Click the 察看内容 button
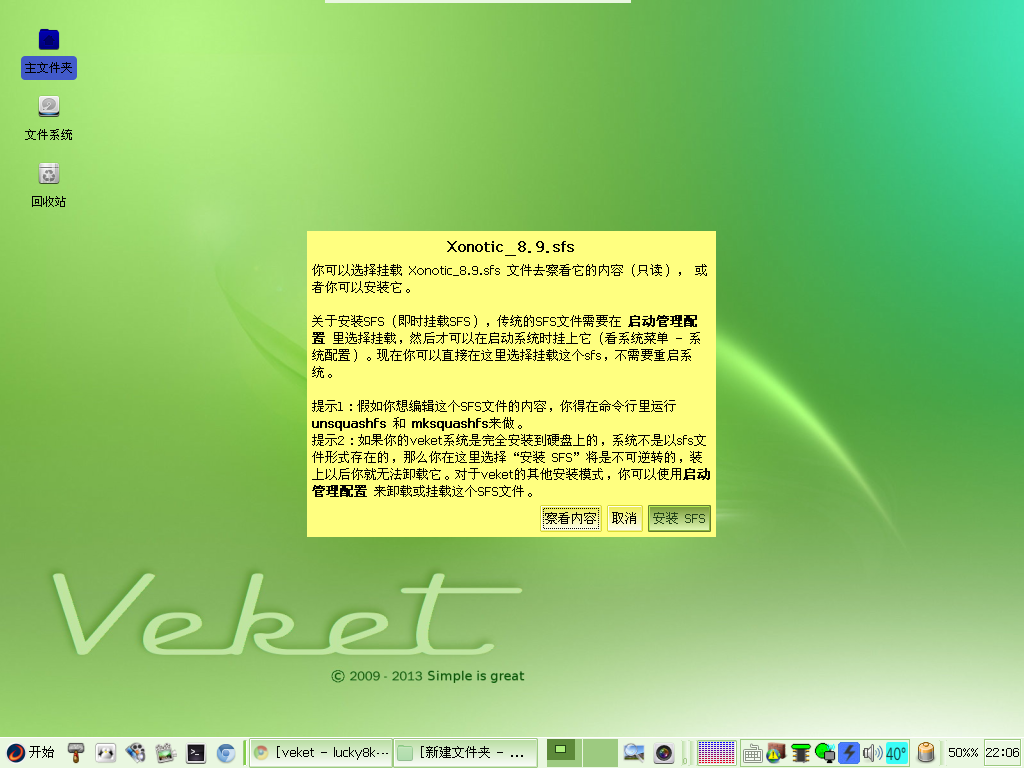This screenshot has width=1024, height=768. point(571,519)
